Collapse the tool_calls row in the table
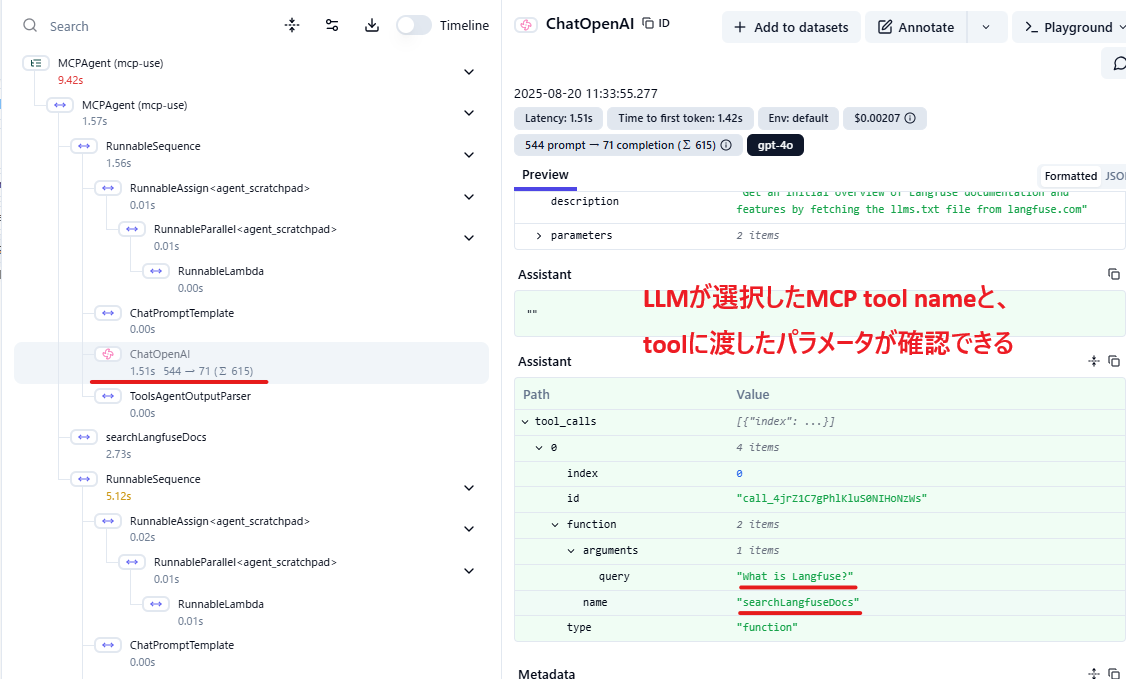 click(x=524, y=421)
